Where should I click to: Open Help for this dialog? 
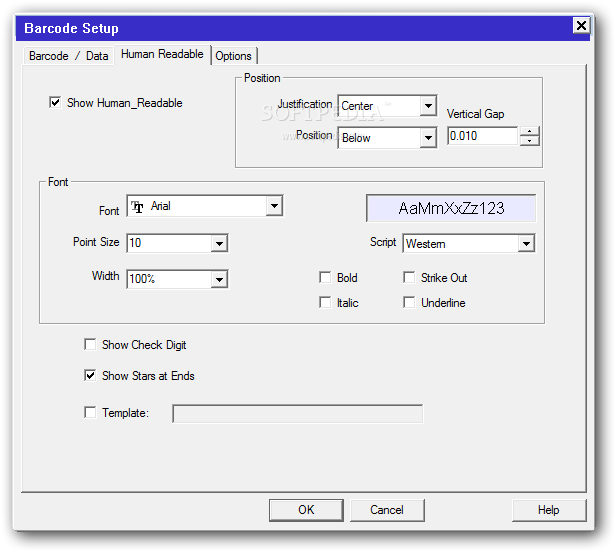click(x=549, y=510)
